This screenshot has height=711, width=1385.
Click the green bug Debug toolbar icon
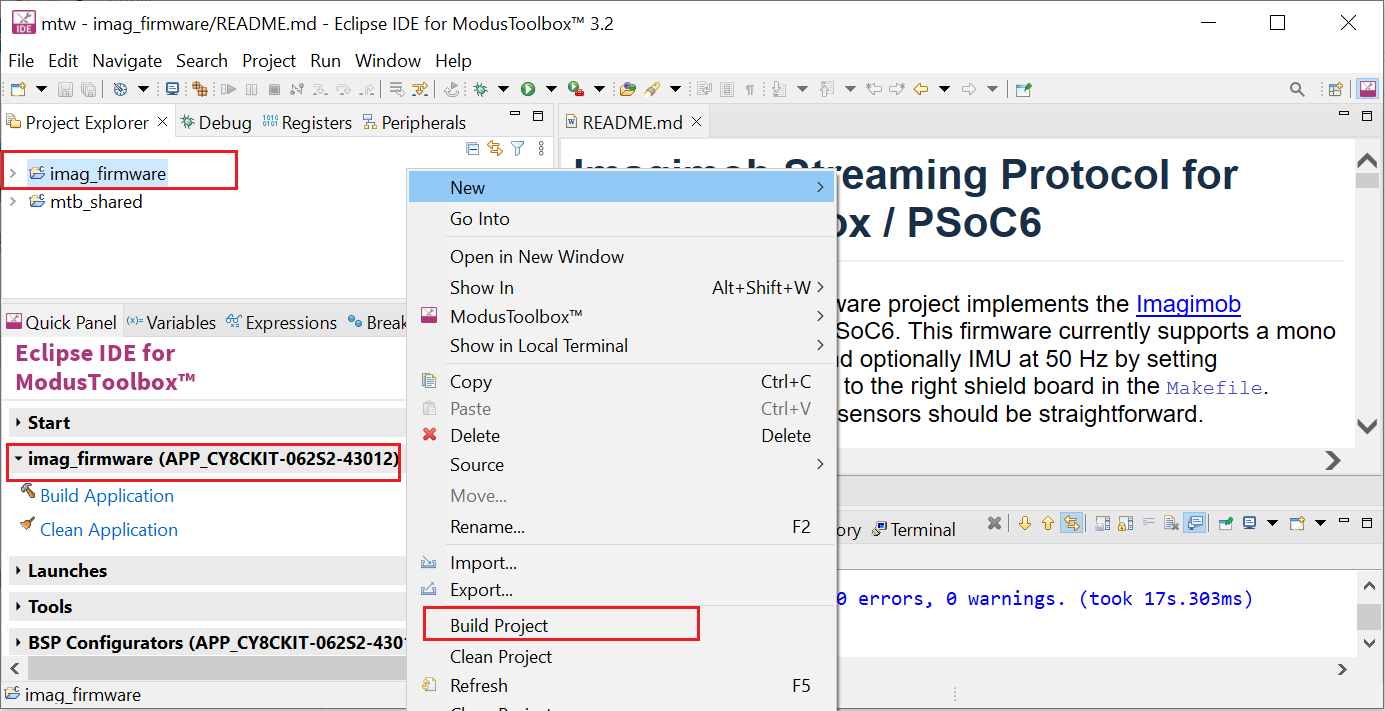point(480,89)
